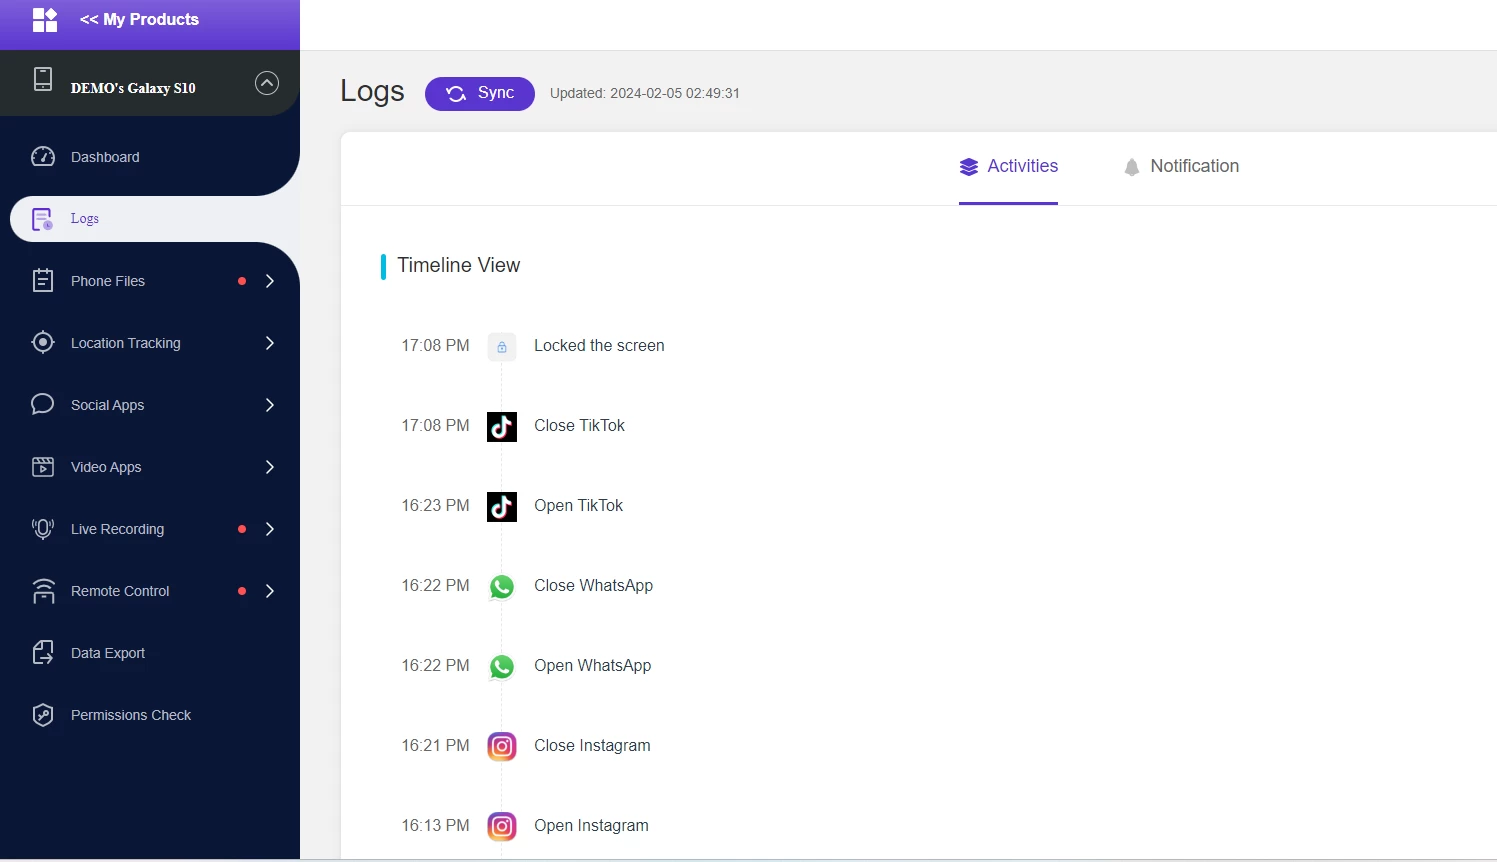Select the Open WhatsApp log entry
Screen dimensions: 1497x862
tap(592, 666)
